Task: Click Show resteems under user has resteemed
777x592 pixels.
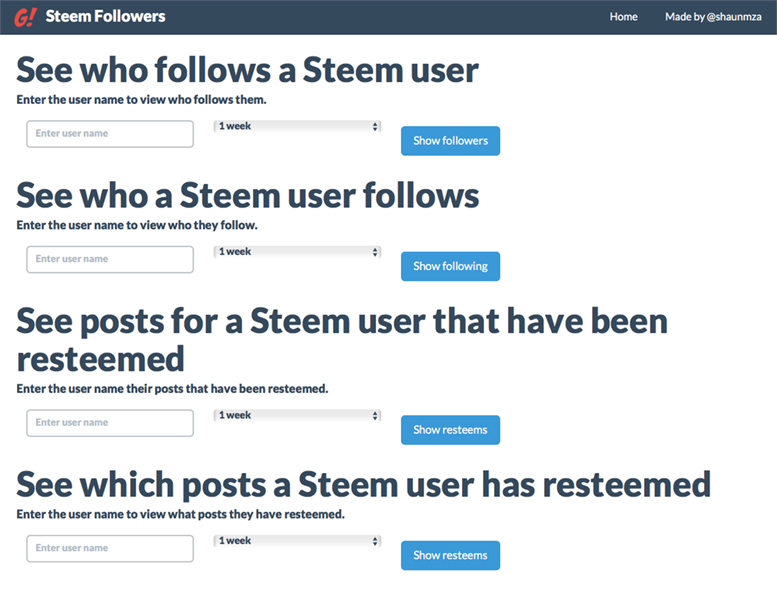Action: click(x=450, y=555)
